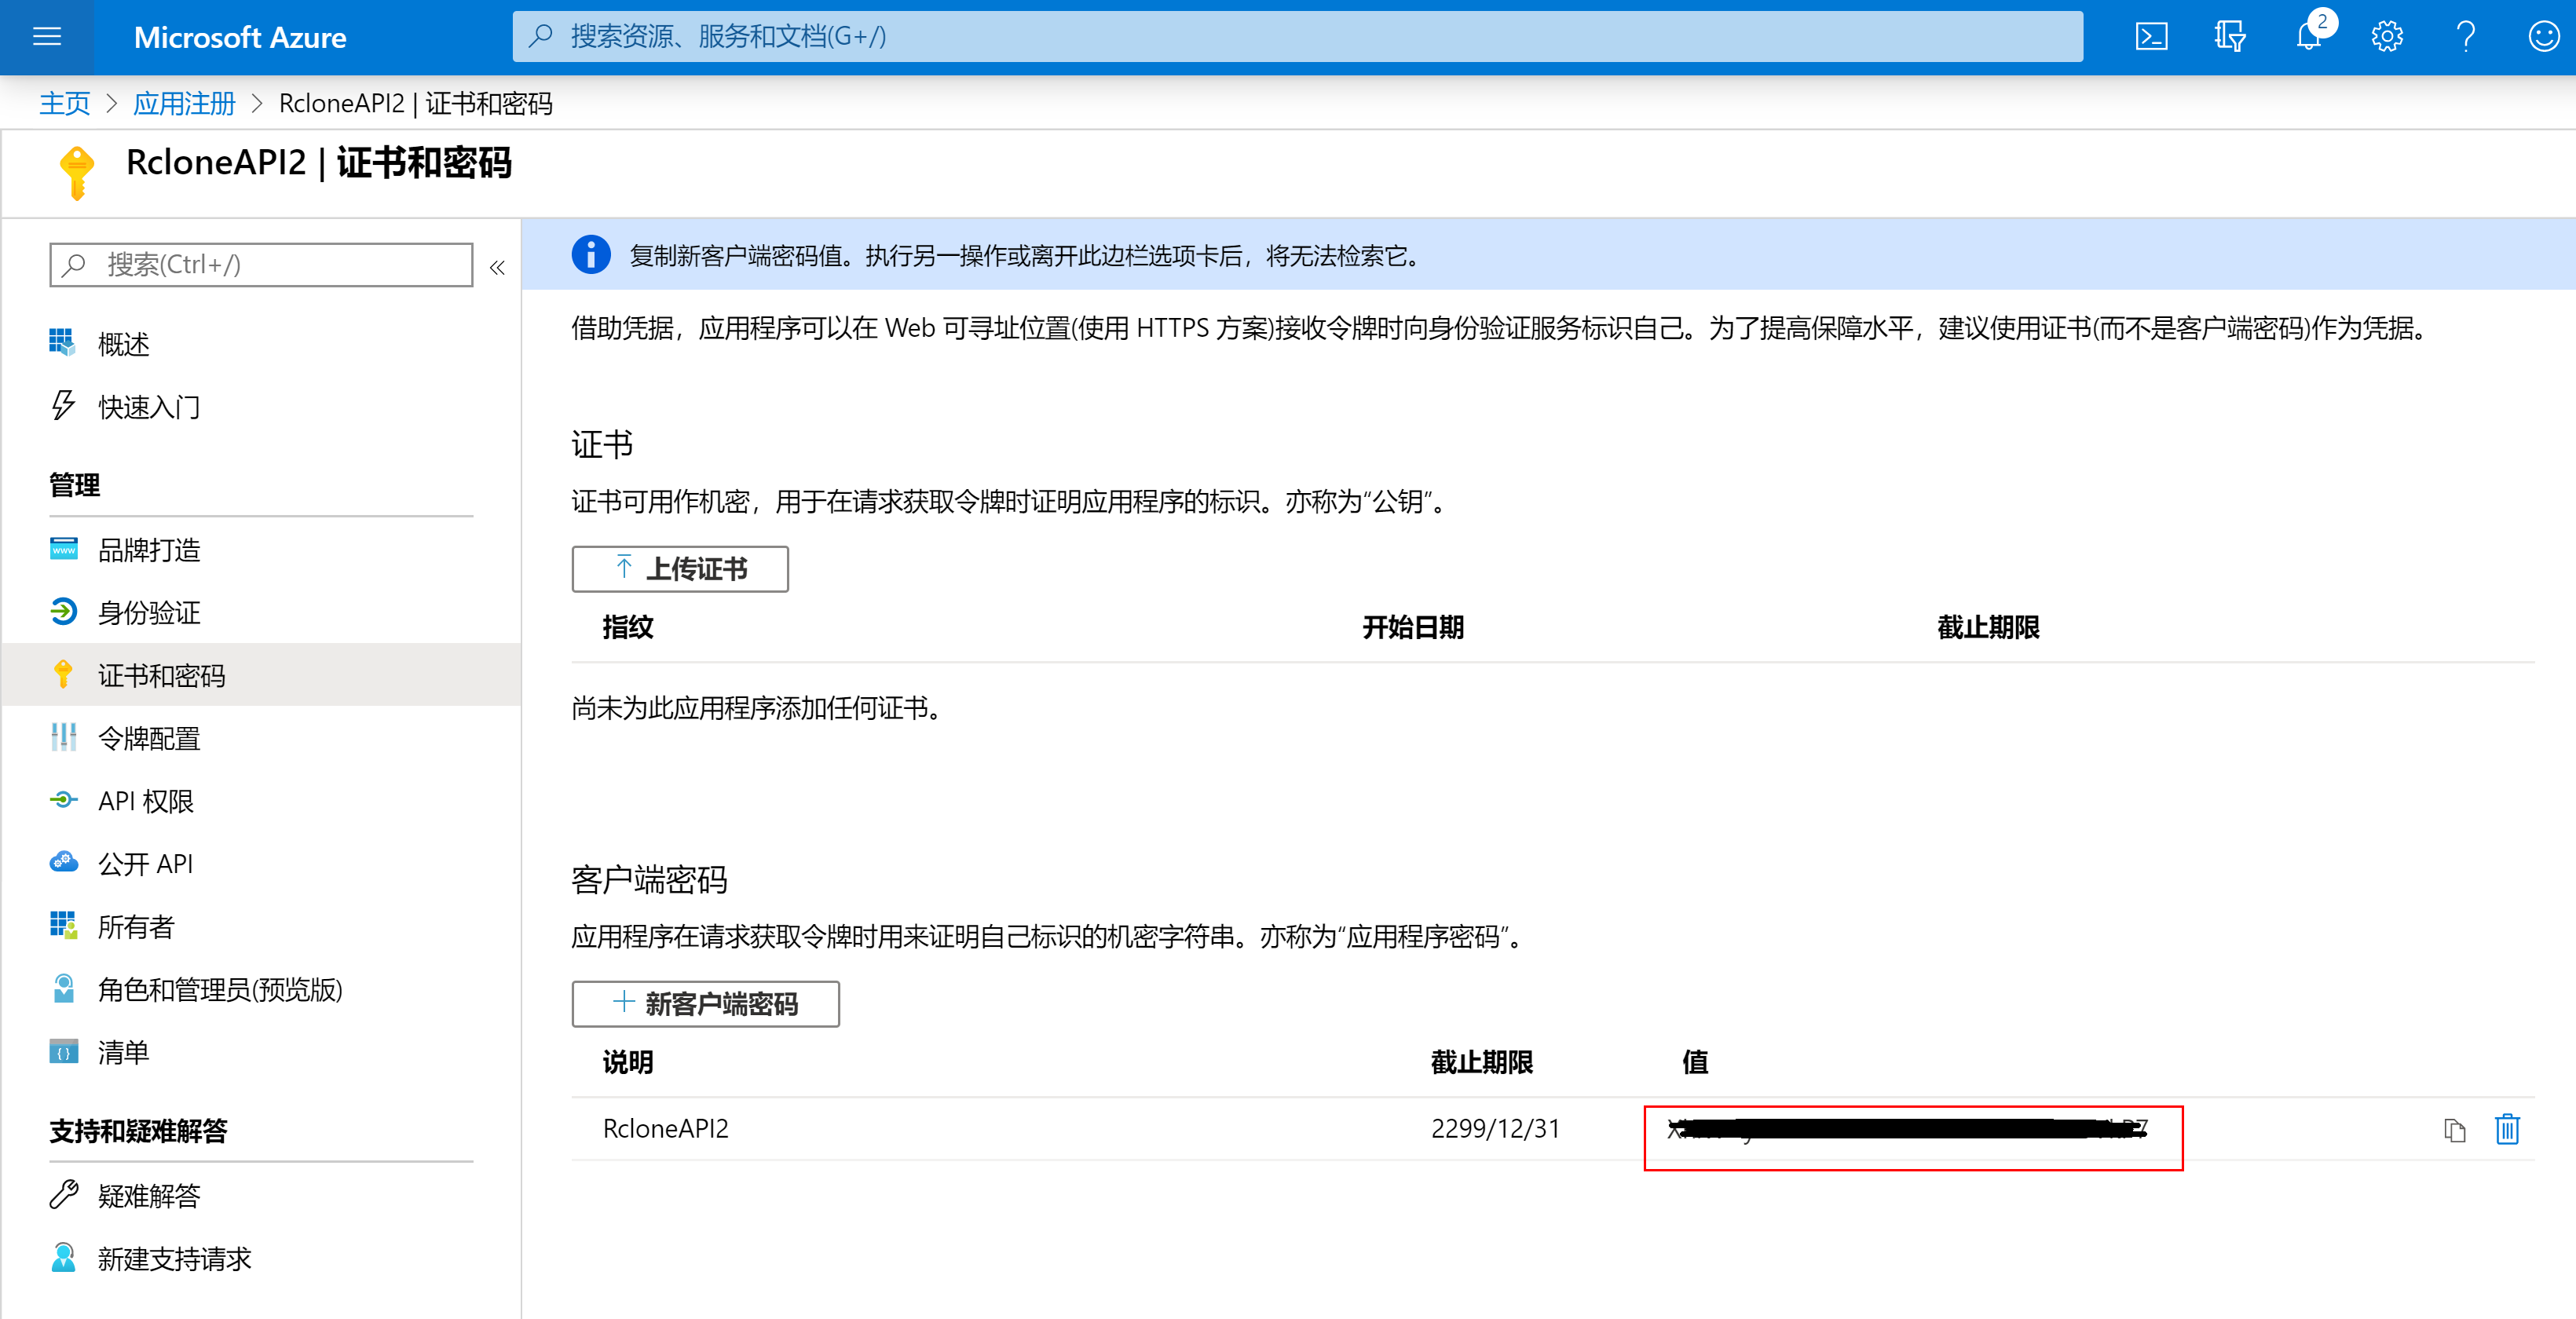Click the 新建支持请求 person icon
This screenshot has width=2576, height=1319.
63,1257
